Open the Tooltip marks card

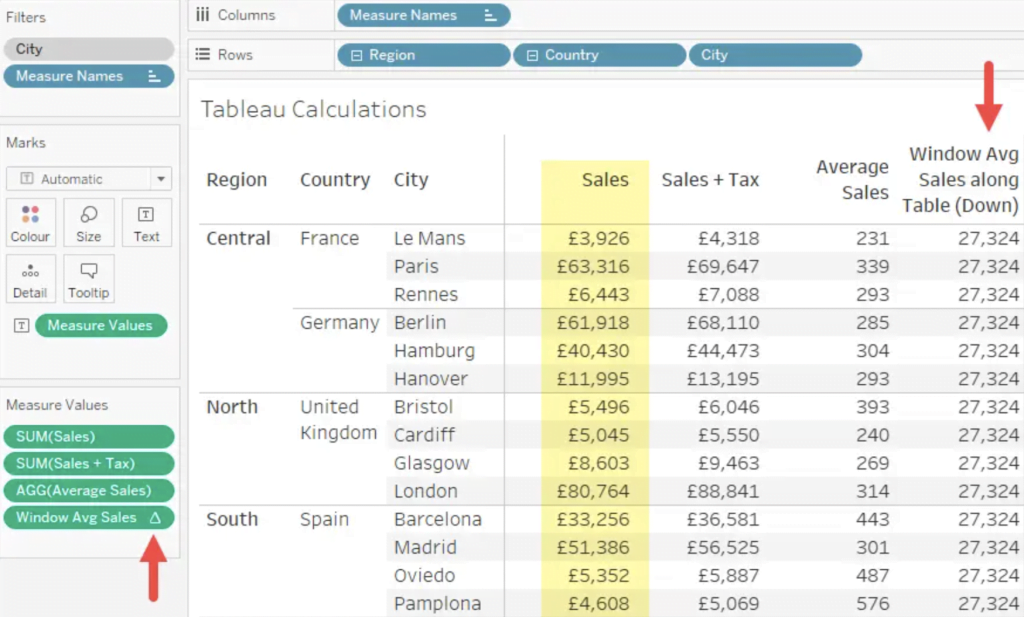[88, 279]
